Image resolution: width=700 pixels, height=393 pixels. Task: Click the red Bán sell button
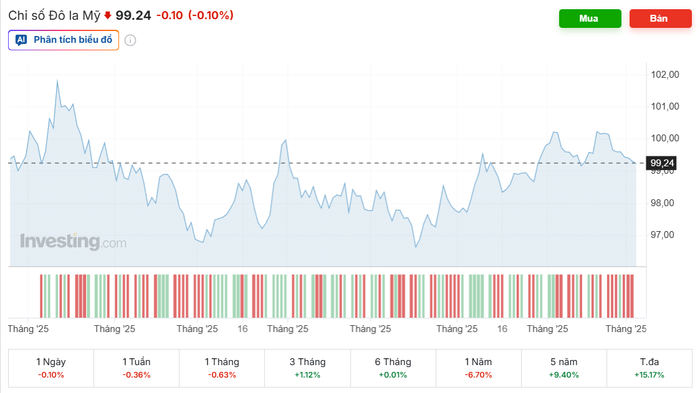click(660, 18)
